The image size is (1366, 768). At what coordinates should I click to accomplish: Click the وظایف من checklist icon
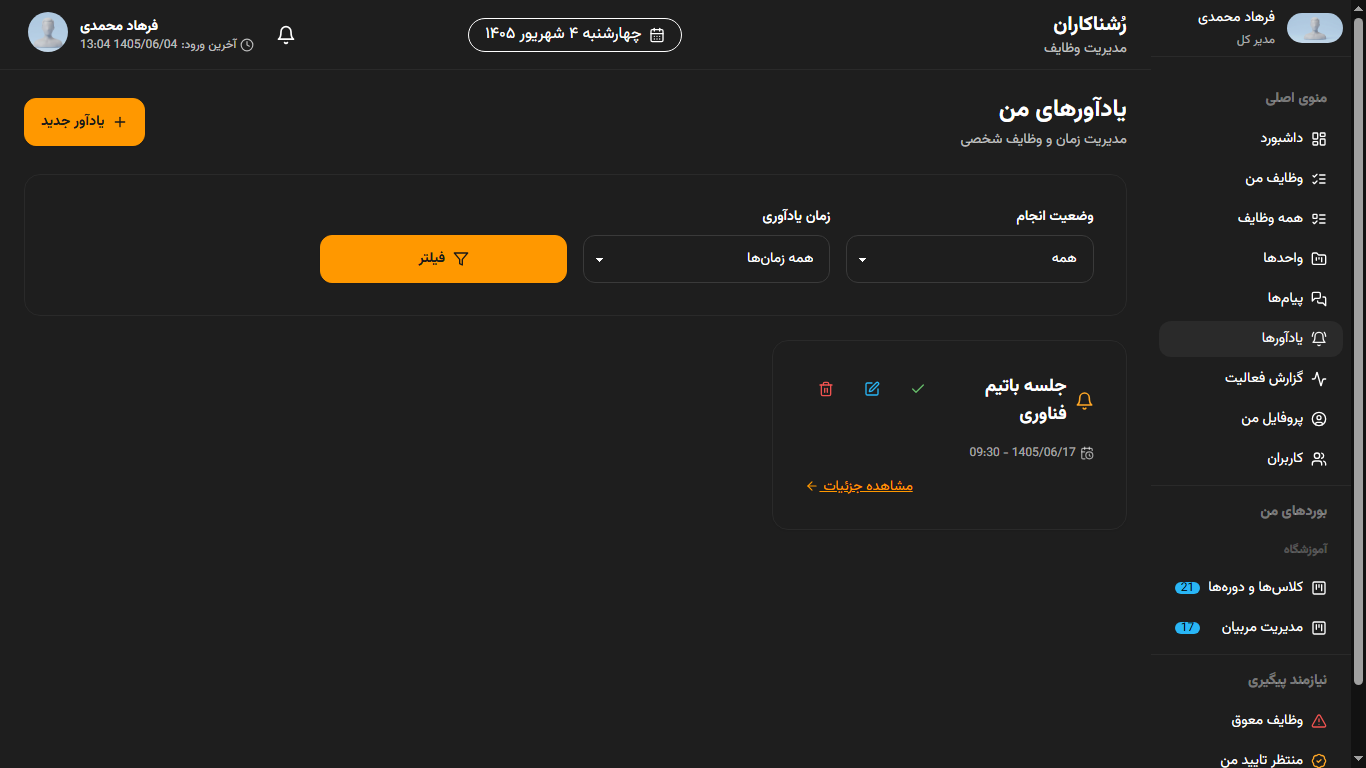(x=1319, y=179)
